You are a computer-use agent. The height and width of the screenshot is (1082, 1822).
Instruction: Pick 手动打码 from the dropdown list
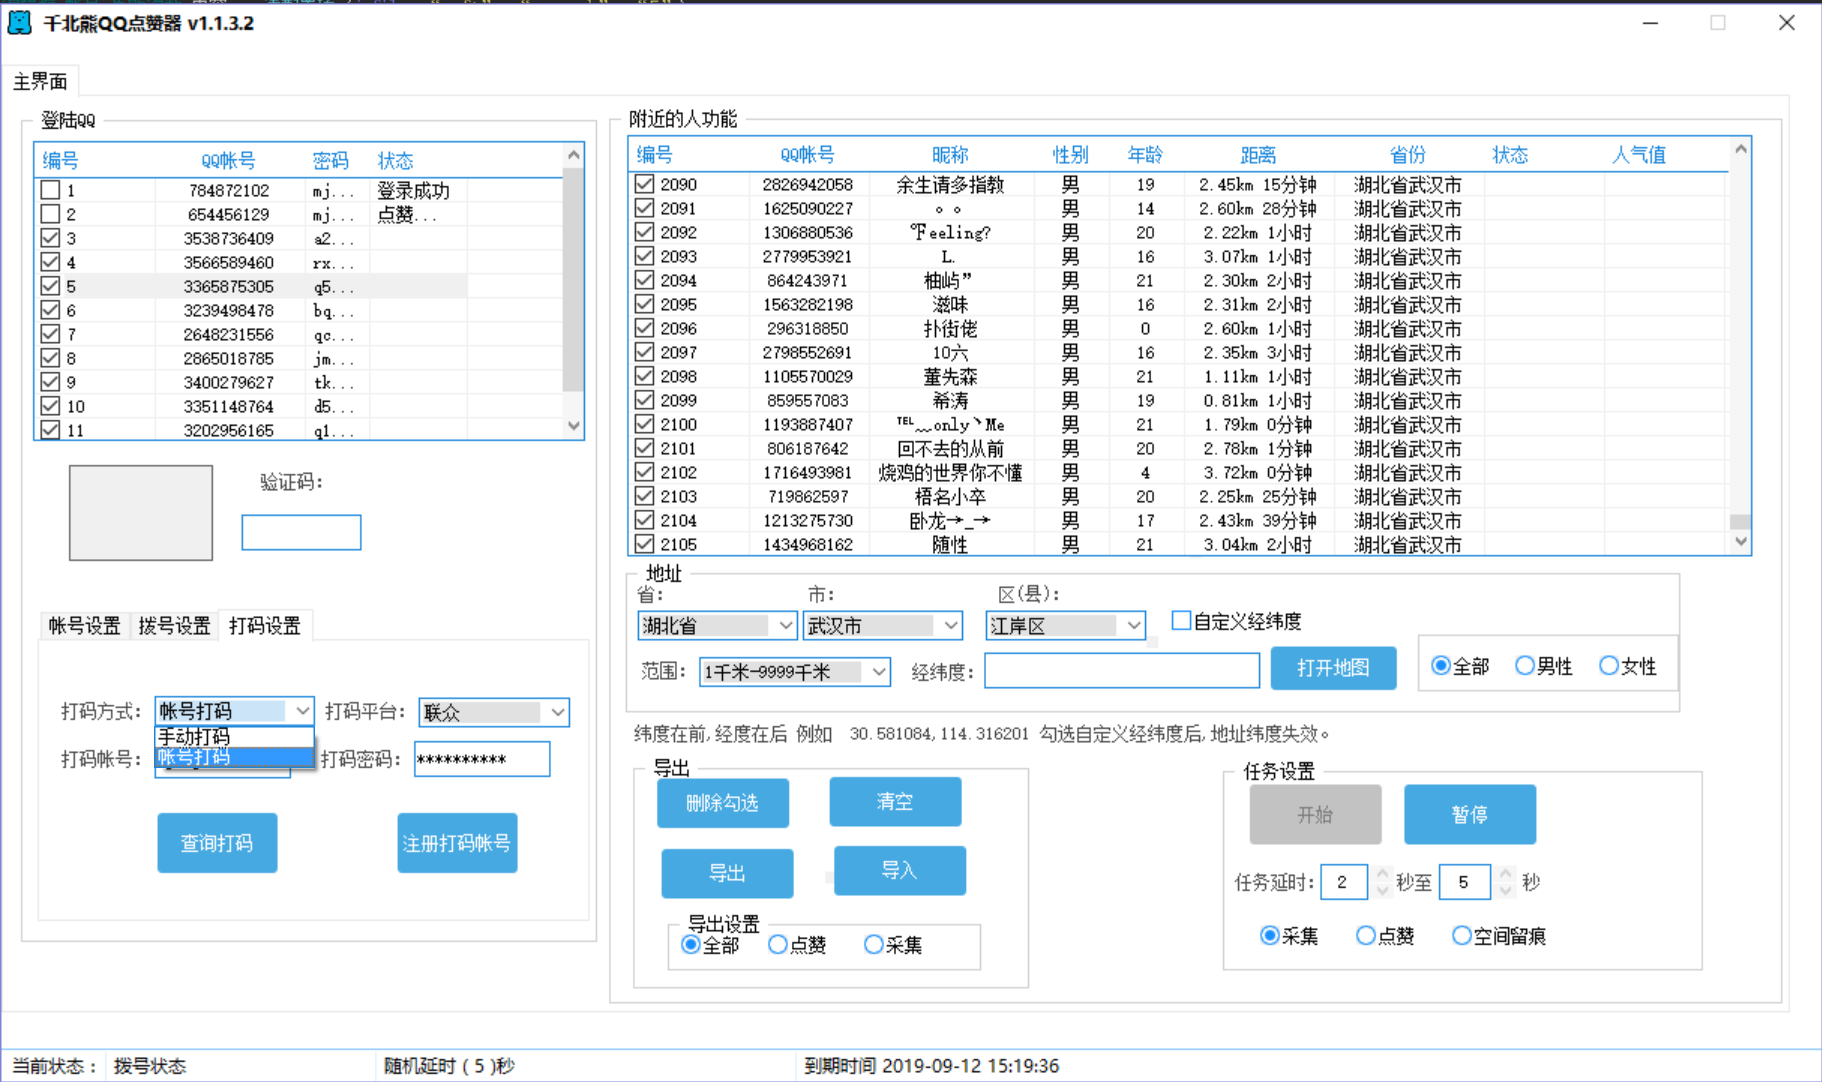click(x=234, y=737)
